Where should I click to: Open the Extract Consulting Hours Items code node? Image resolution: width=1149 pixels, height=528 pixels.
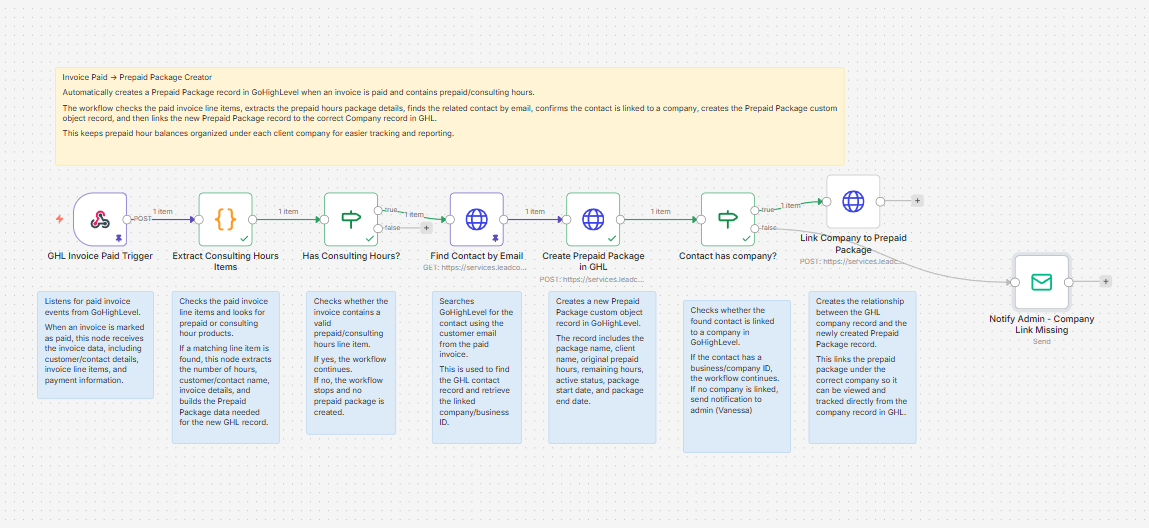tap(226, 219)
